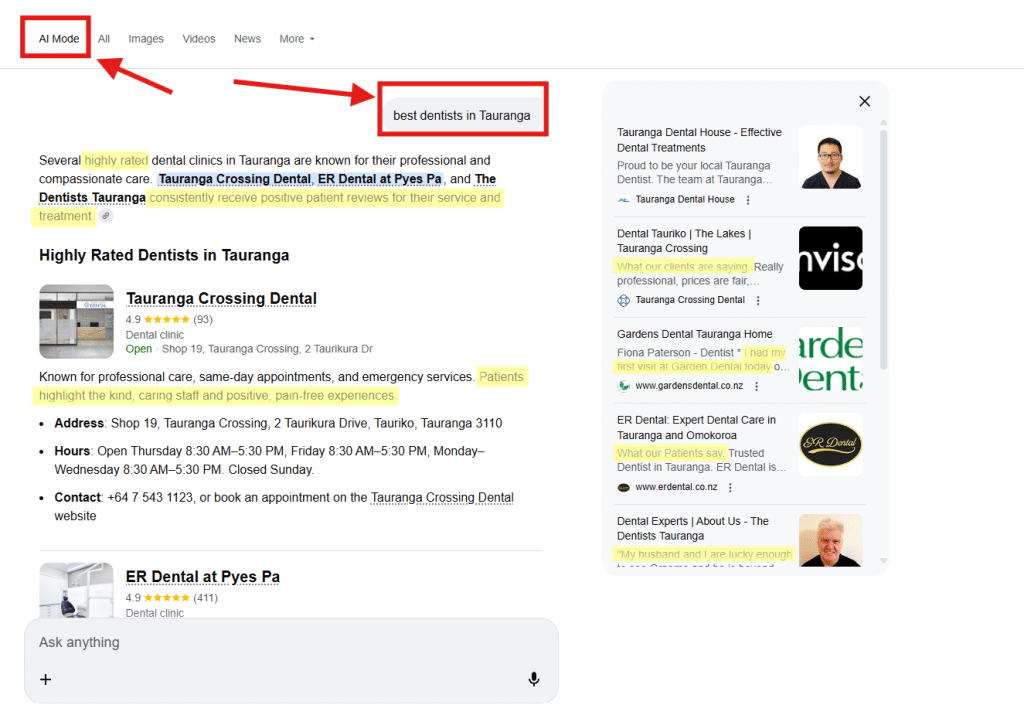Image resolution: width=1024 pixels, height=705 pixels.
Task: Expand the More dropdown menu
Action: 297,39
